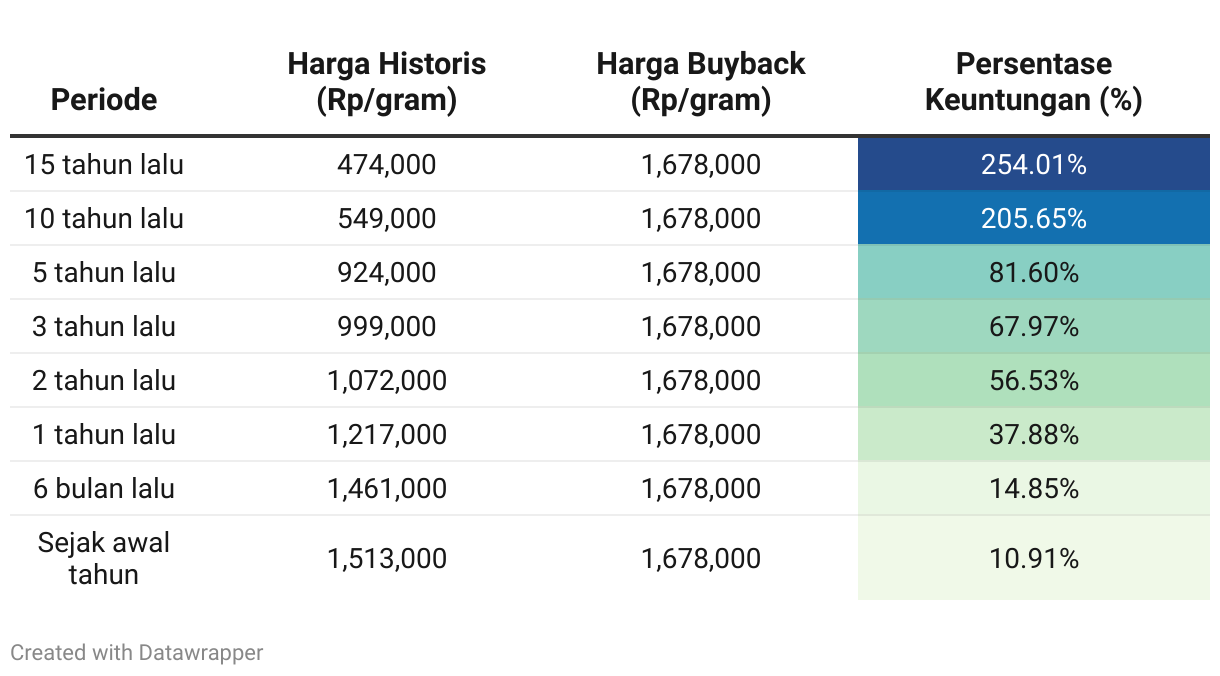Select the 15 tahun lalu row label
Viewport: 1220px width, 676px height.
coord(104,164)
